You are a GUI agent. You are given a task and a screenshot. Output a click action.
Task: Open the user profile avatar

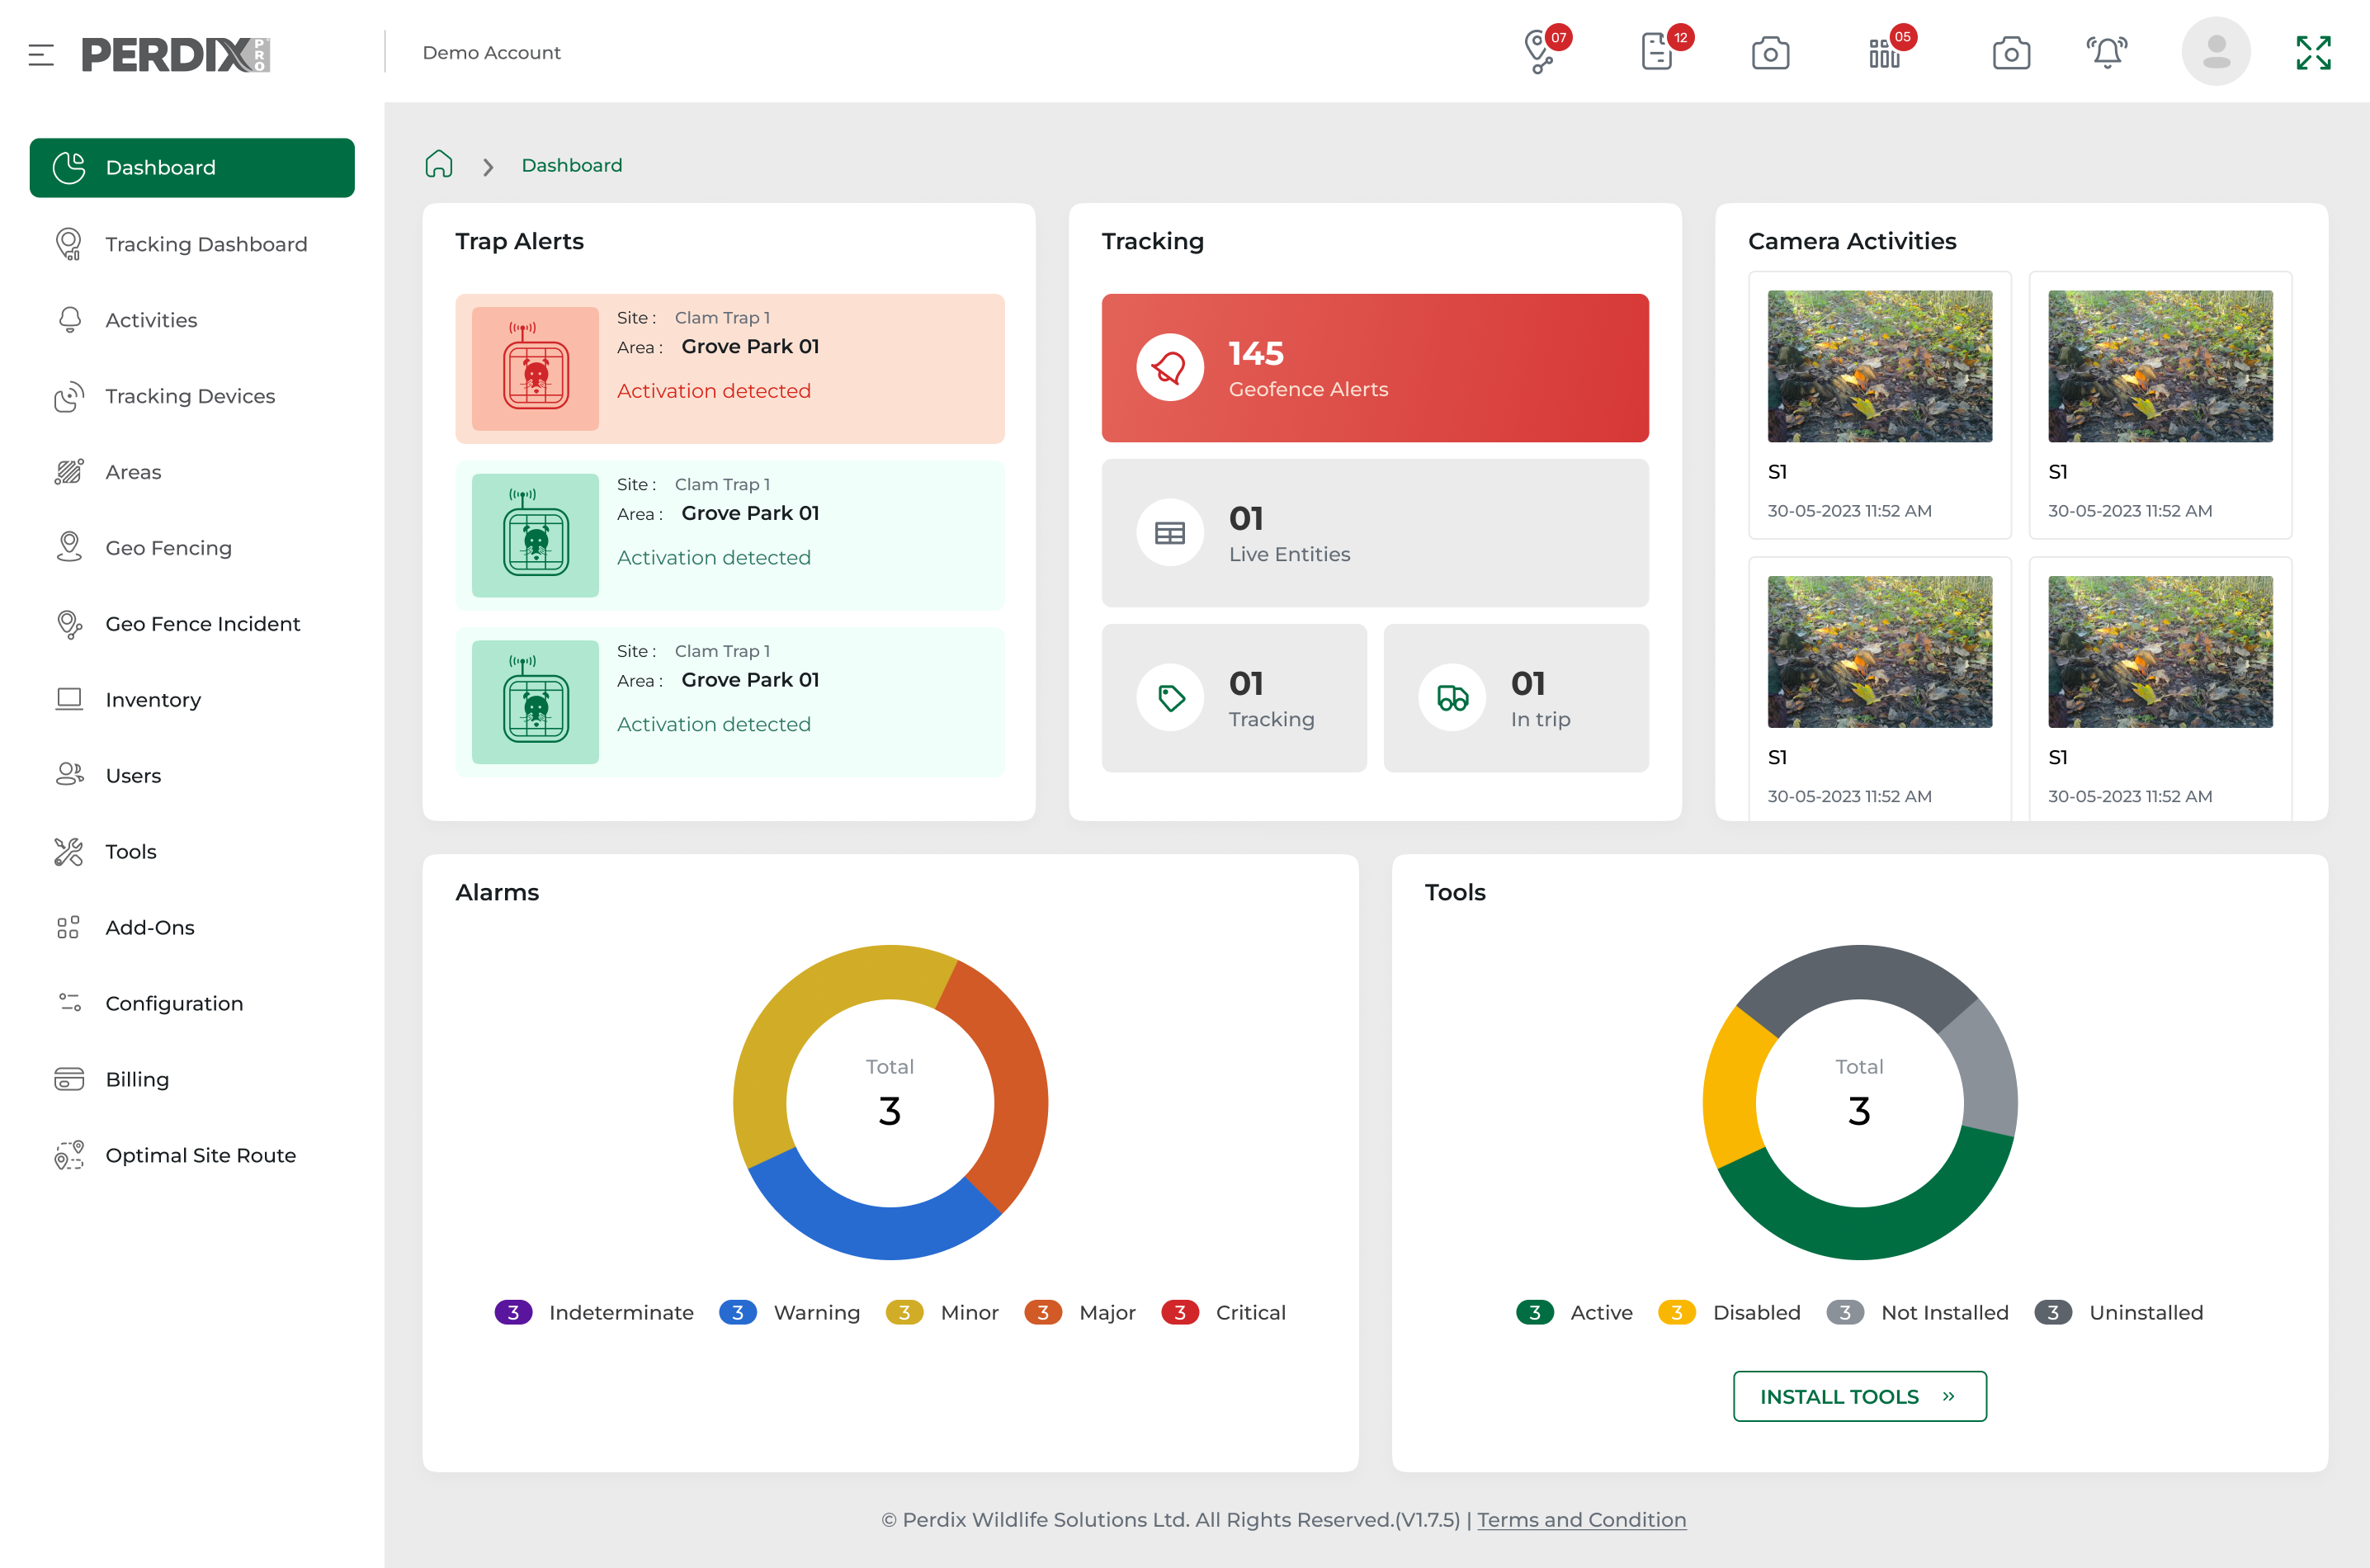(x=2215, y=50)
